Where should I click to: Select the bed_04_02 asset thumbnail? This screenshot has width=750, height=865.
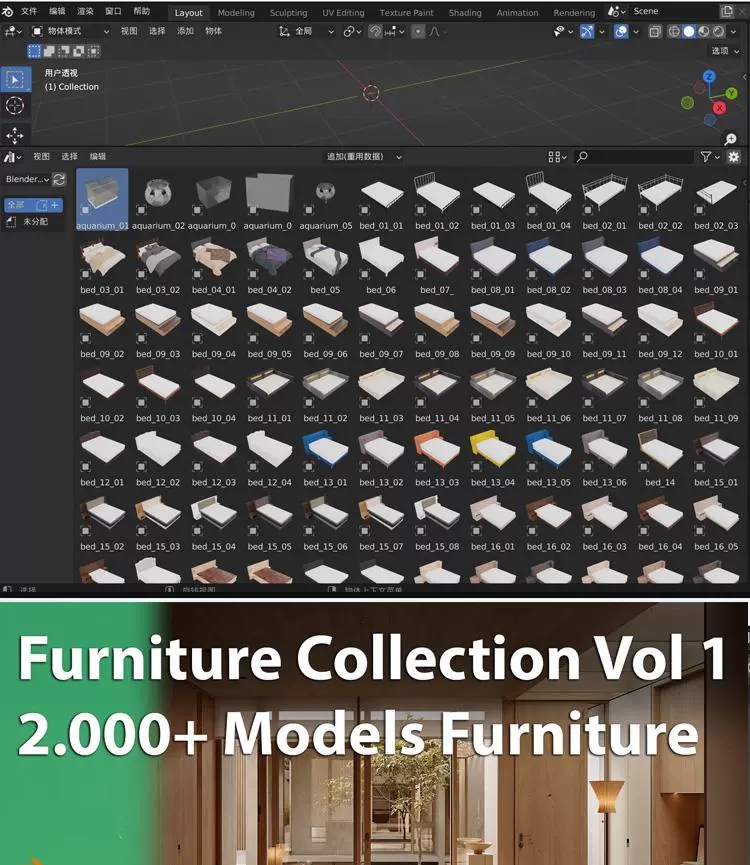(270, 259)
